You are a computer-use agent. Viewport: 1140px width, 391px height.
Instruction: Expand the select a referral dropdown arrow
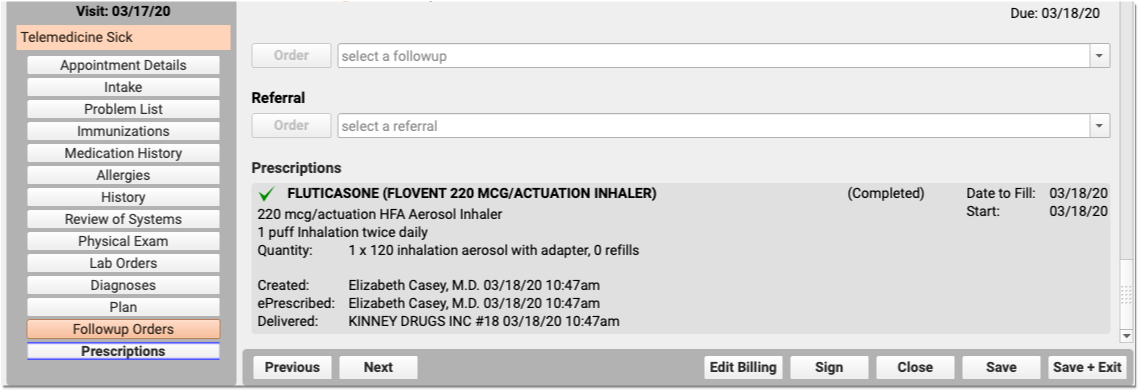point(1099,126)
